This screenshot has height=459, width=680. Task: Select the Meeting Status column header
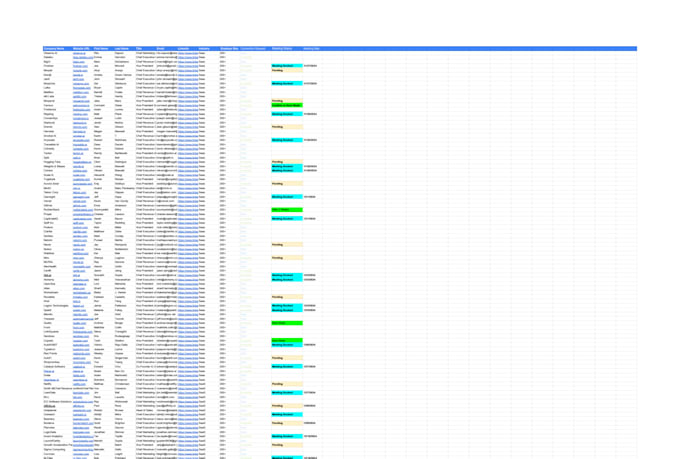(287, 49)
